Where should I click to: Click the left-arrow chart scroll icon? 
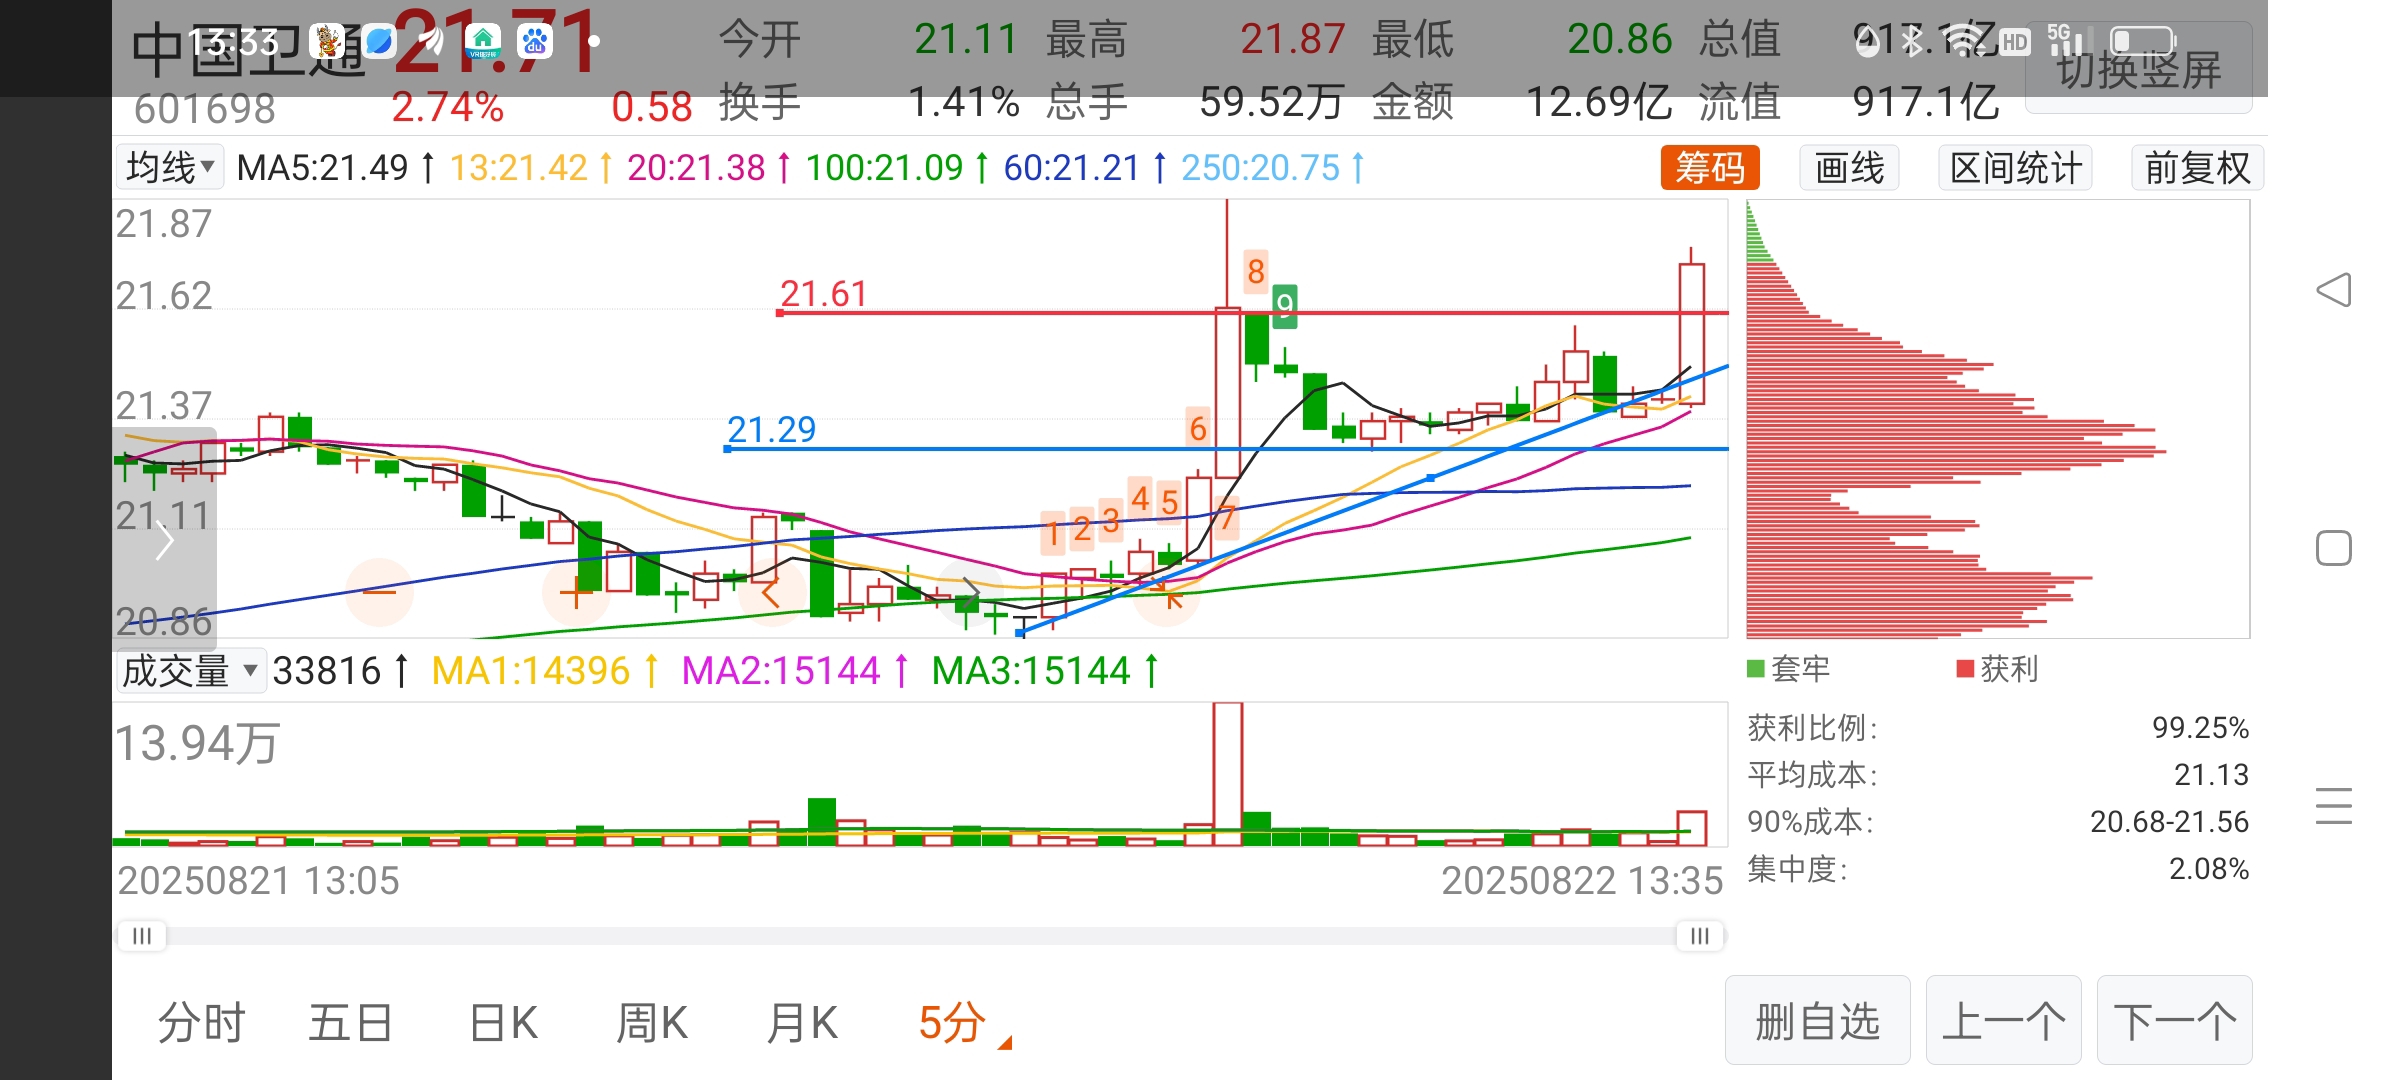point(771,592)
